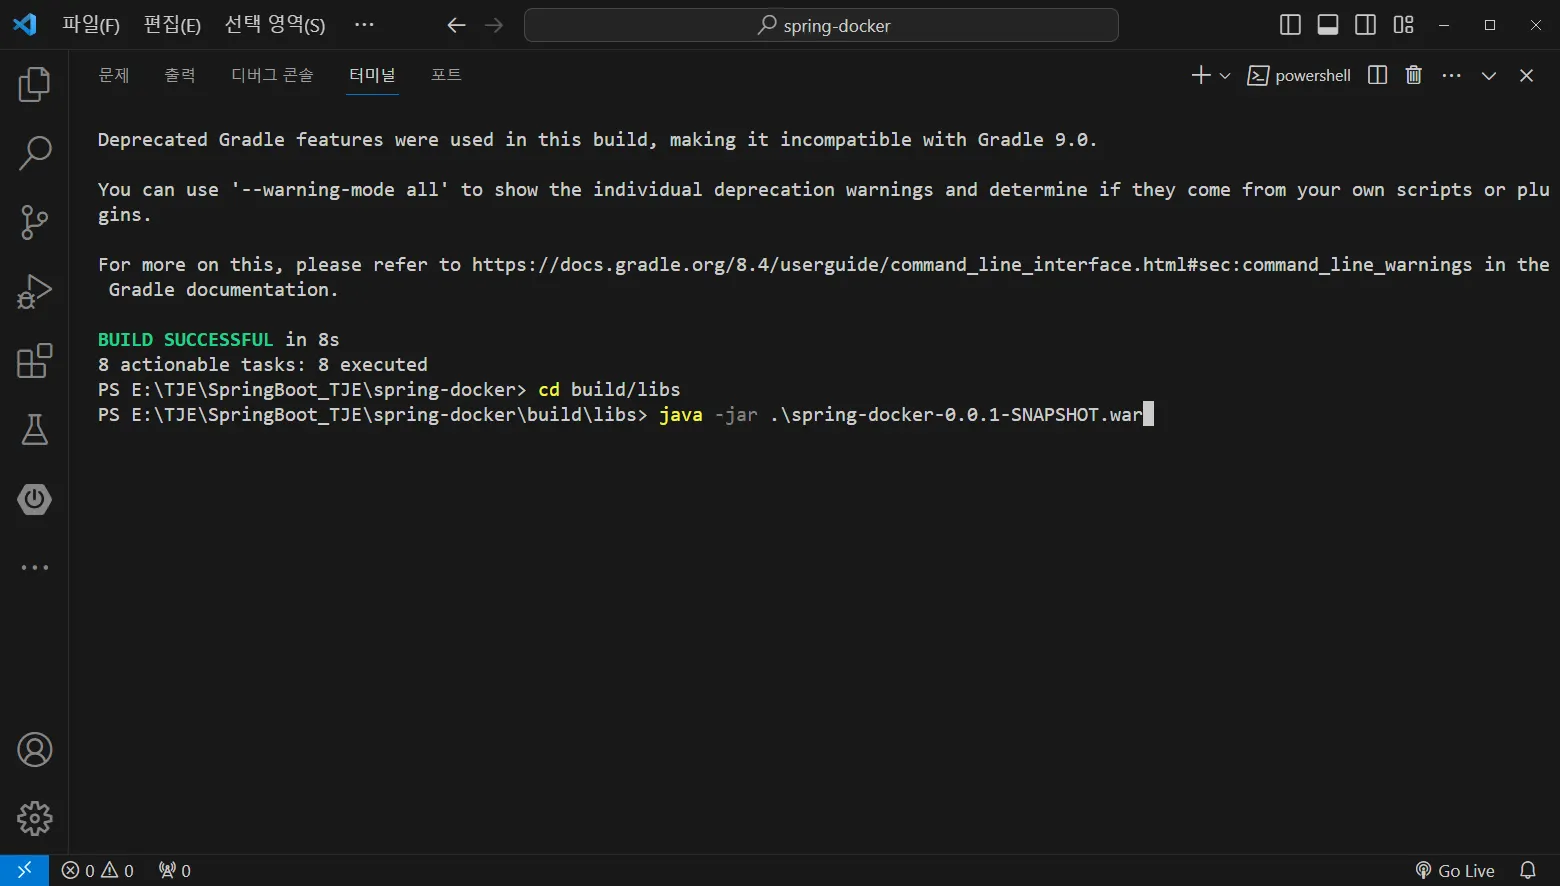
Task: Open Spring Boot Dashboard icon
Action: coord(34,499)
